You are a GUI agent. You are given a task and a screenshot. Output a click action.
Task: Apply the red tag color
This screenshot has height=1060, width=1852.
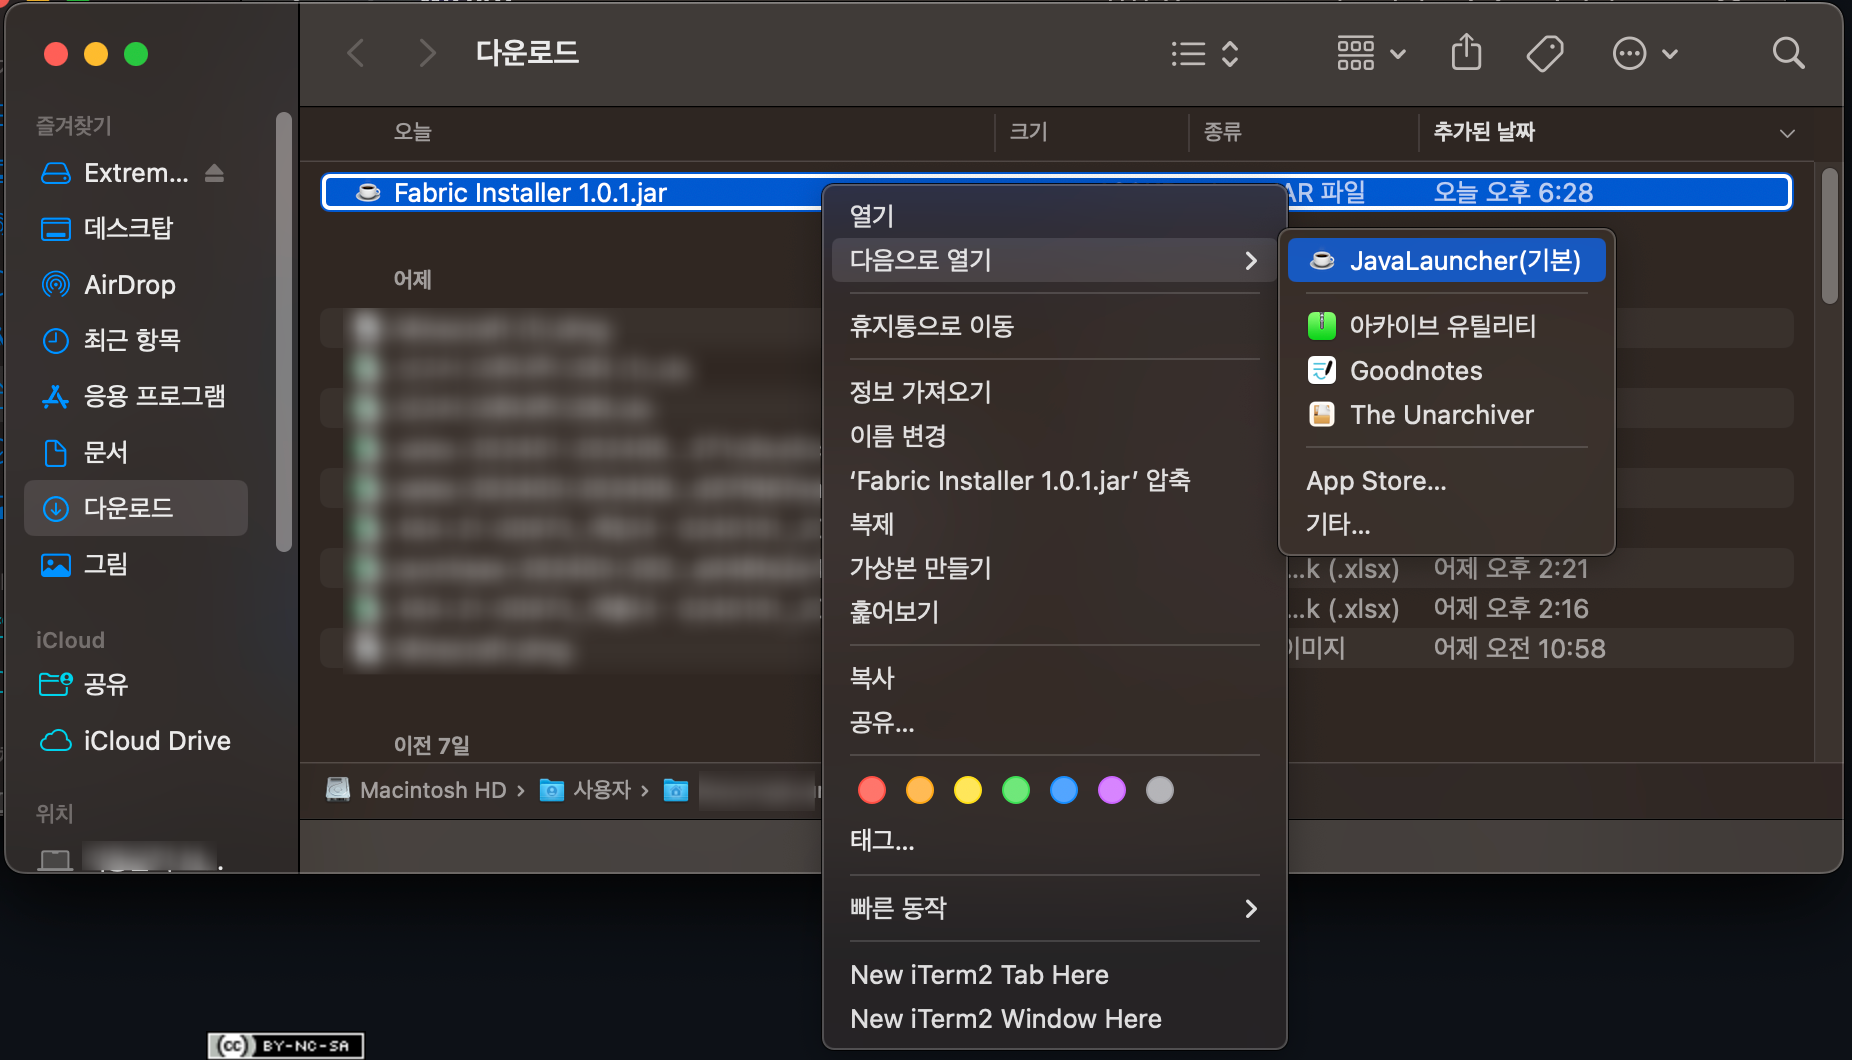(872, 790)
